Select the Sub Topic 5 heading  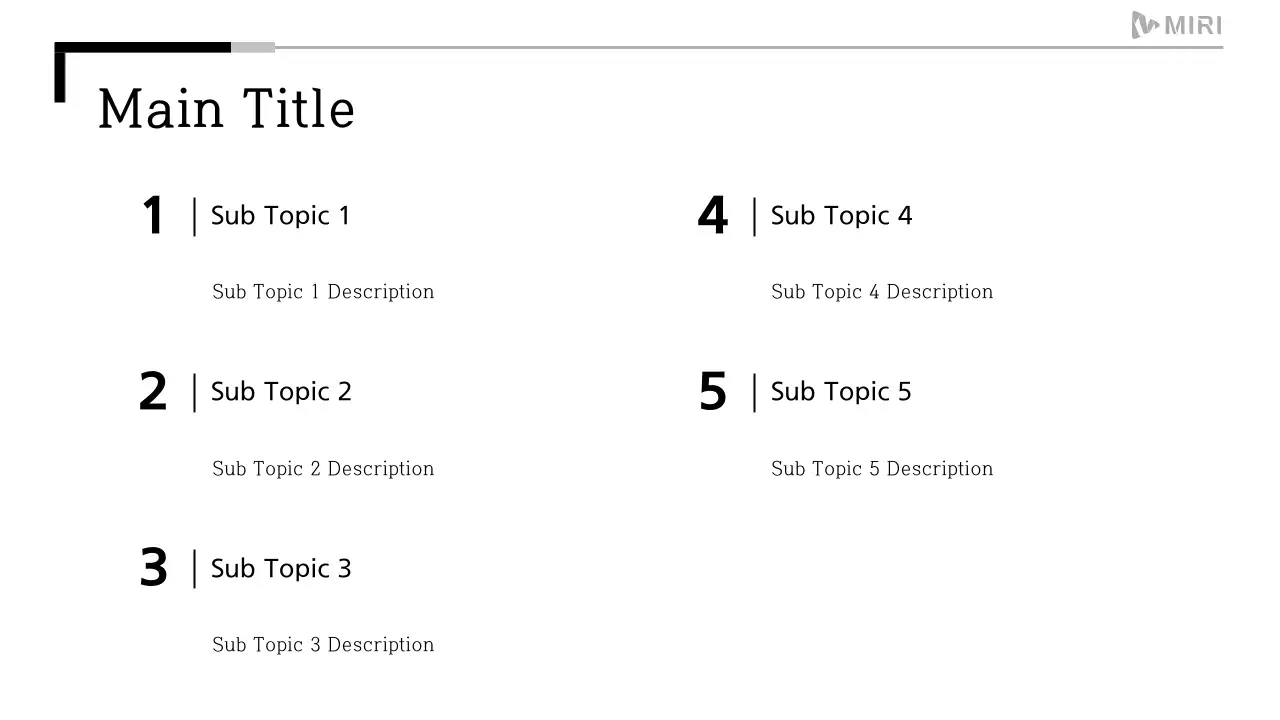tap(841, 392)
